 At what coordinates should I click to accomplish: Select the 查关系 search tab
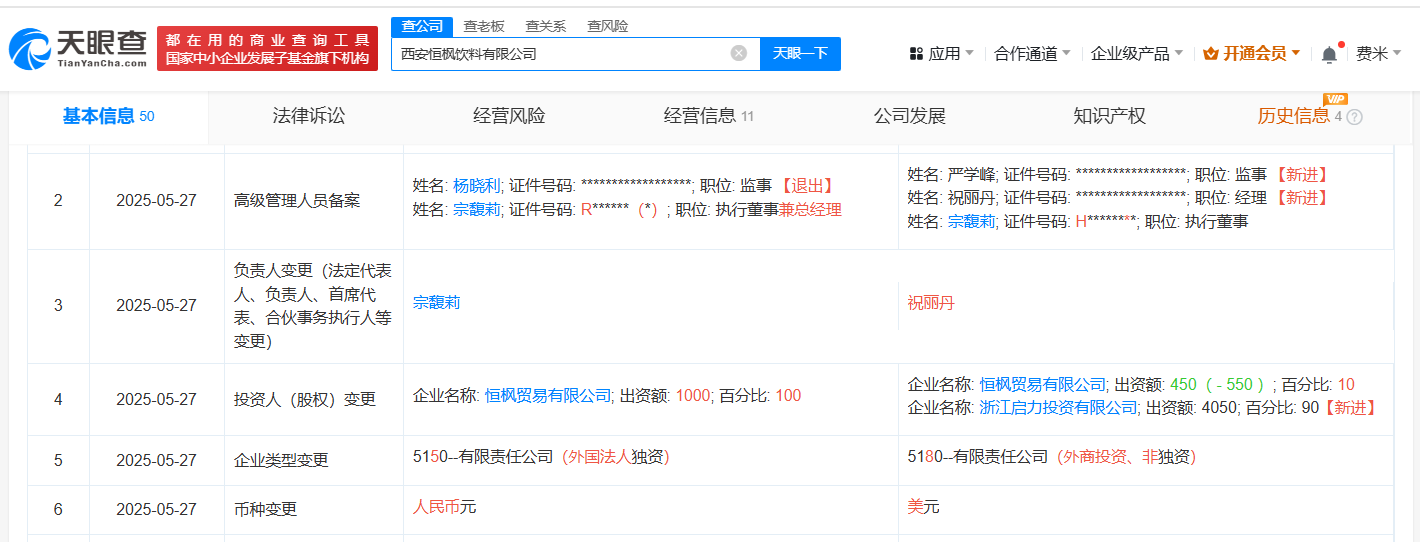tap(545, 26)
